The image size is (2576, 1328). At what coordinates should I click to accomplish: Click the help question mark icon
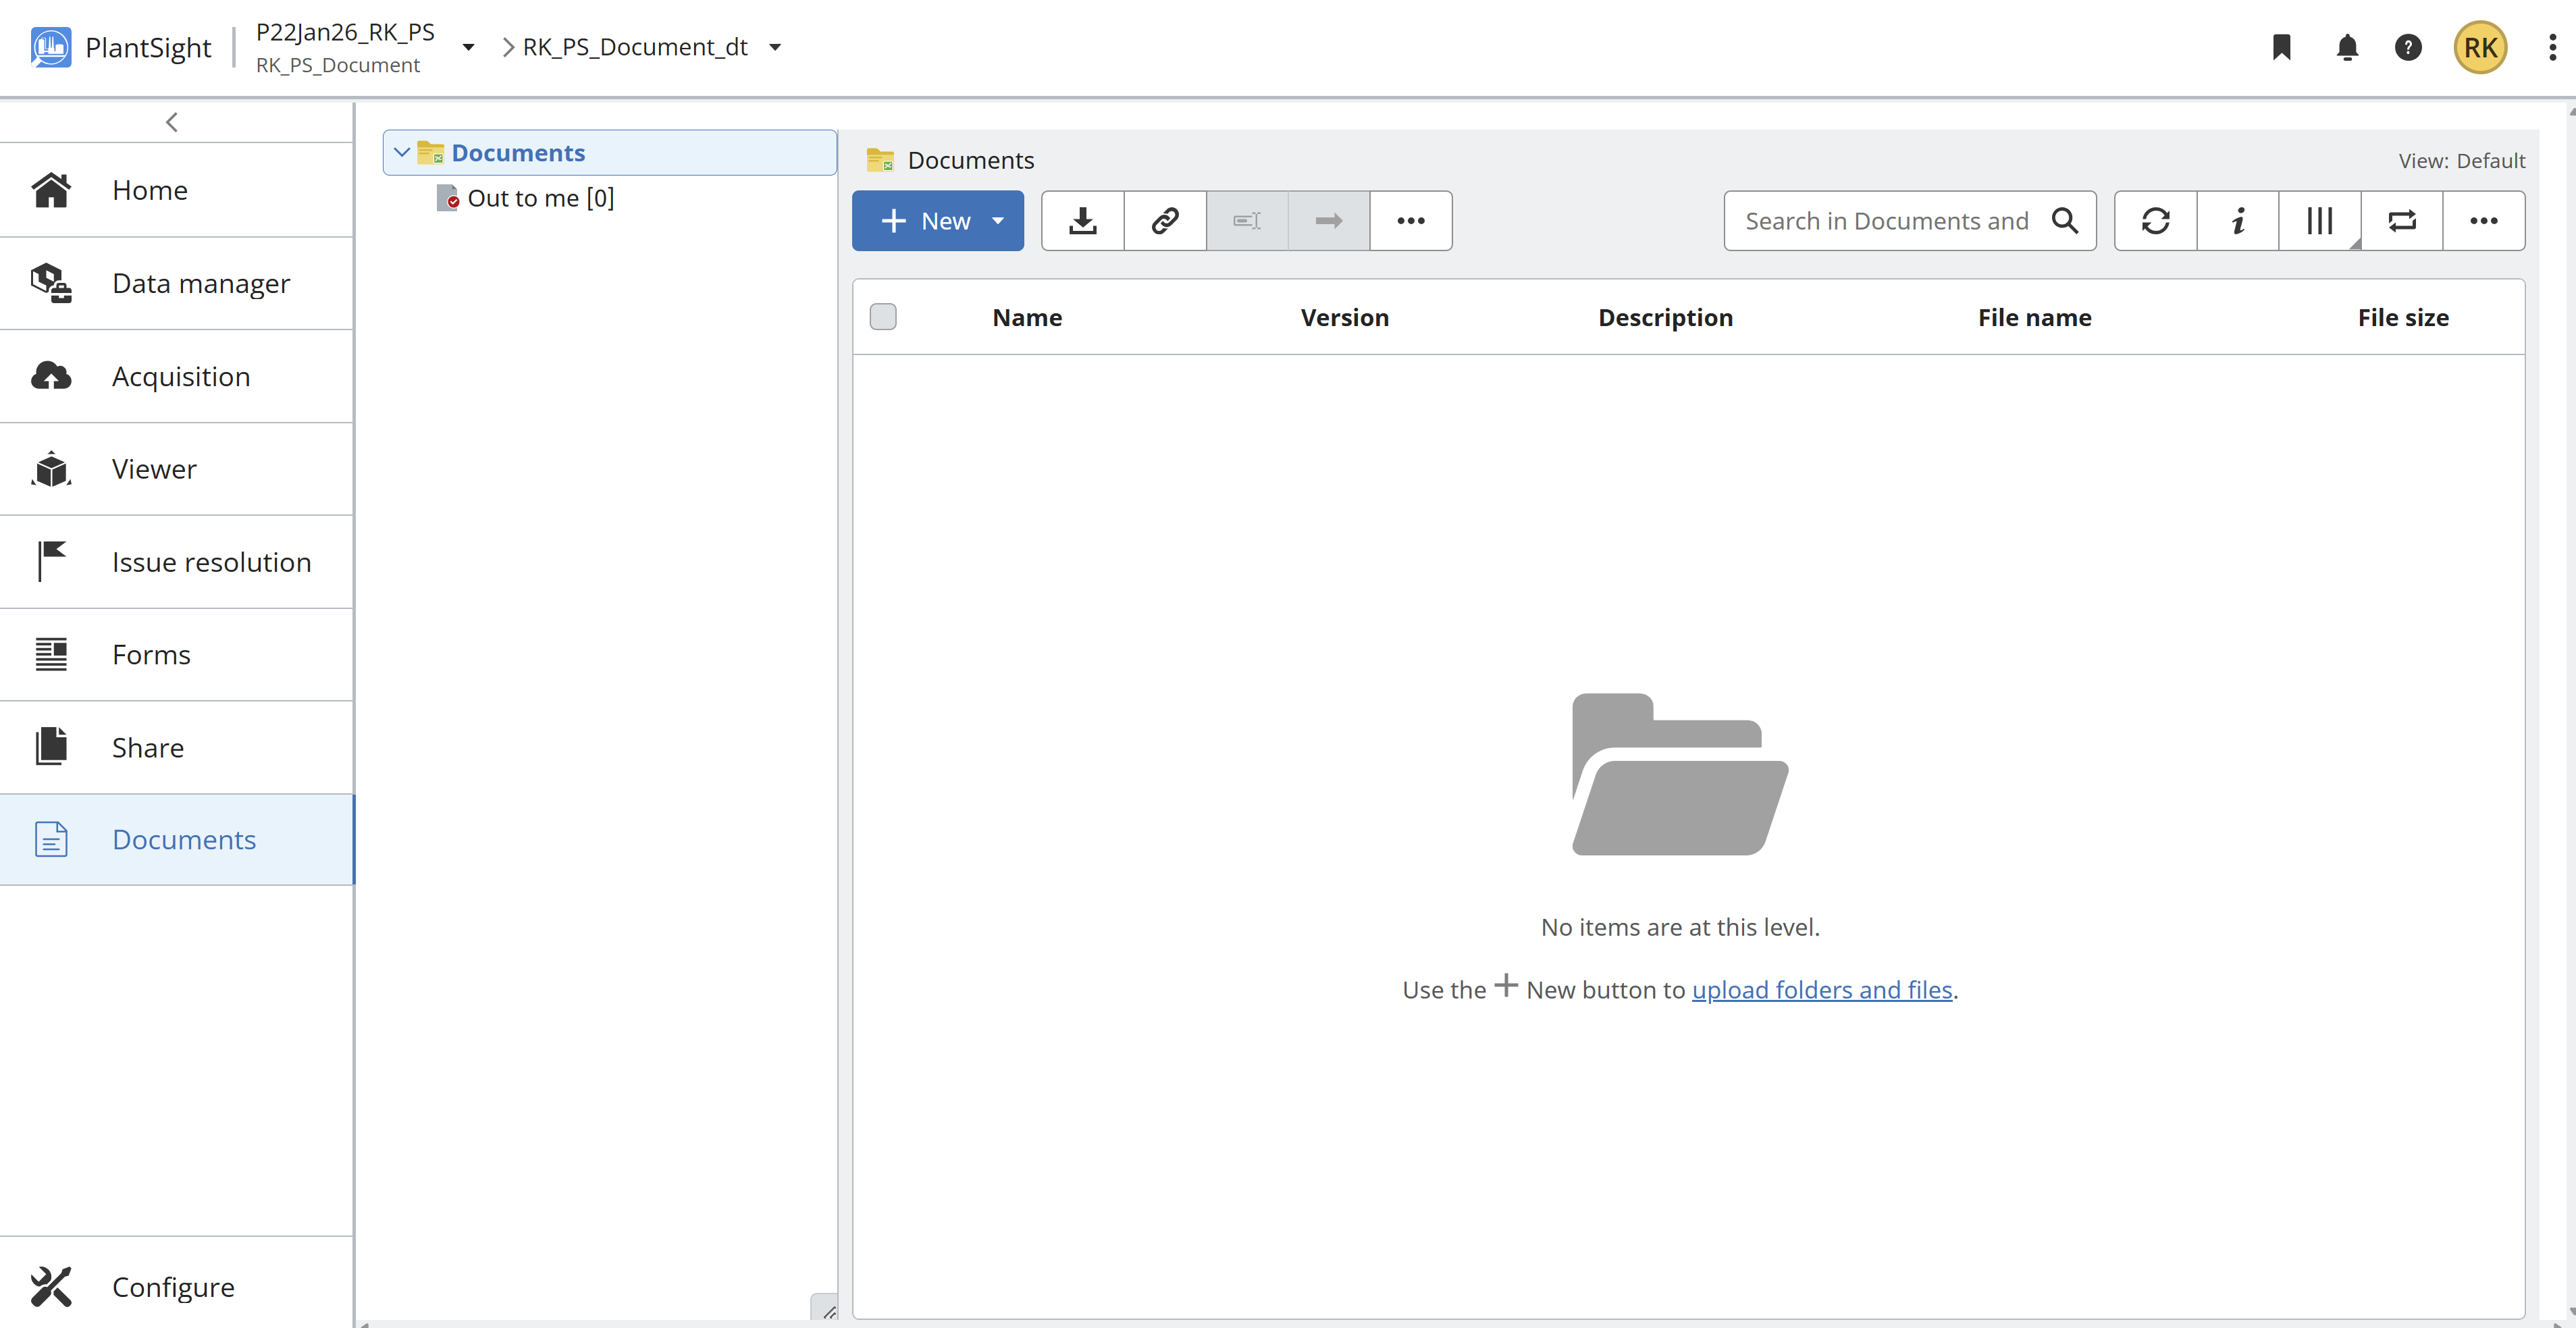pos(2408,47)
